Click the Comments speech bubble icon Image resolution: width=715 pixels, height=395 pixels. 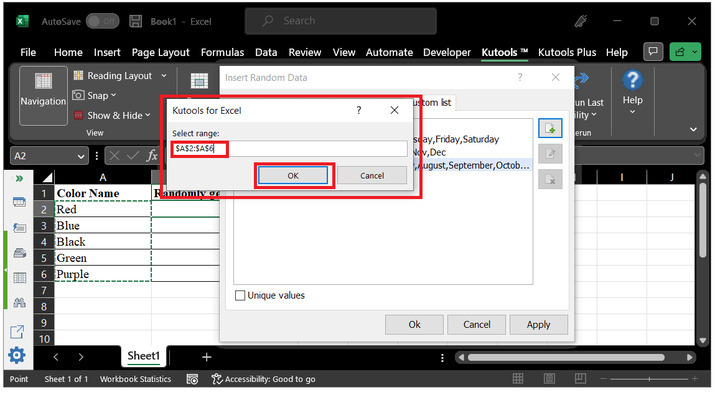(x=653, y=52)
